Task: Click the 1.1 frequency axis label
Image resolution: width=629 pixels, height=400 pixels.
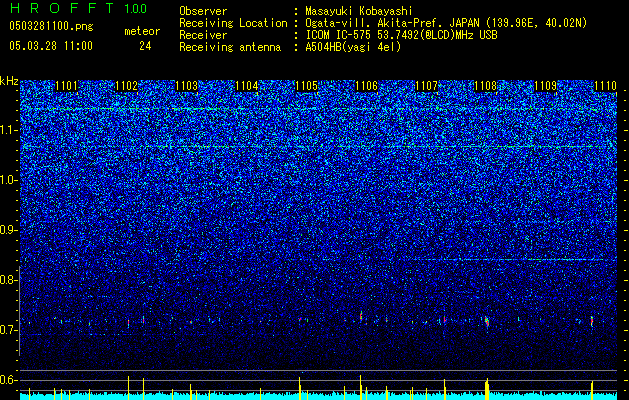Action: pyautogui.click(x=8, y=130)
